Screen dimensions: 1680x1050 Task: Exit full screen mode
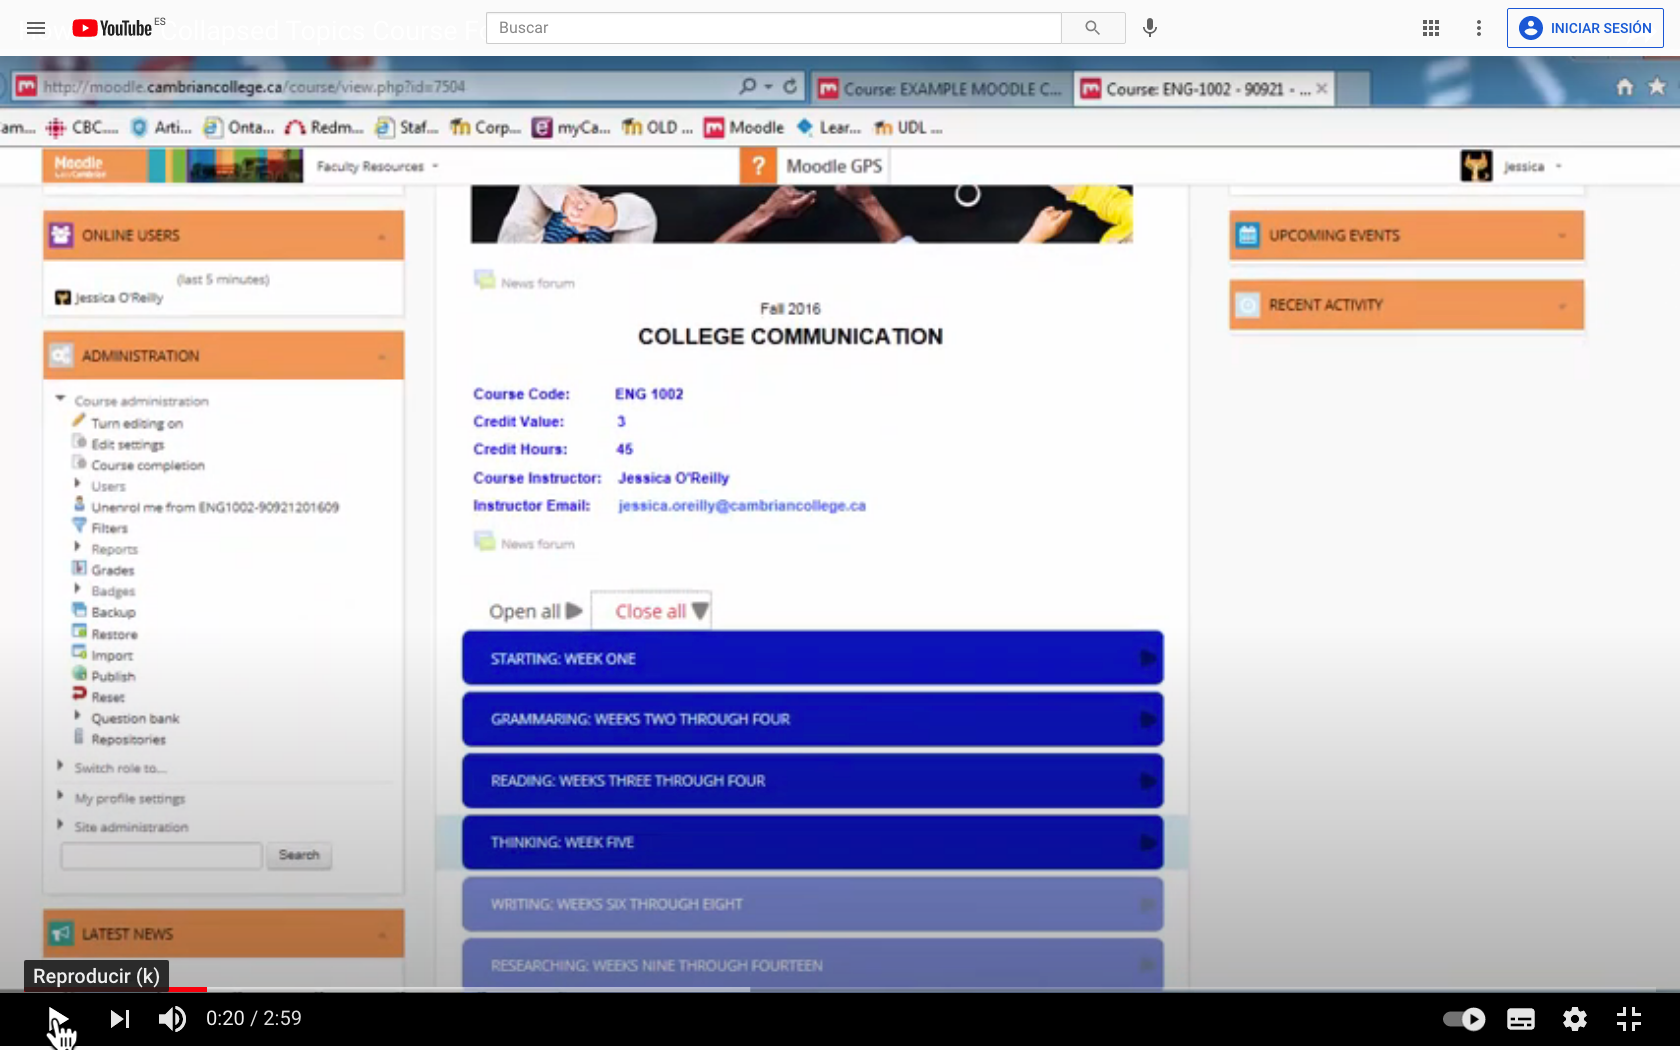coord(1629,1019)
